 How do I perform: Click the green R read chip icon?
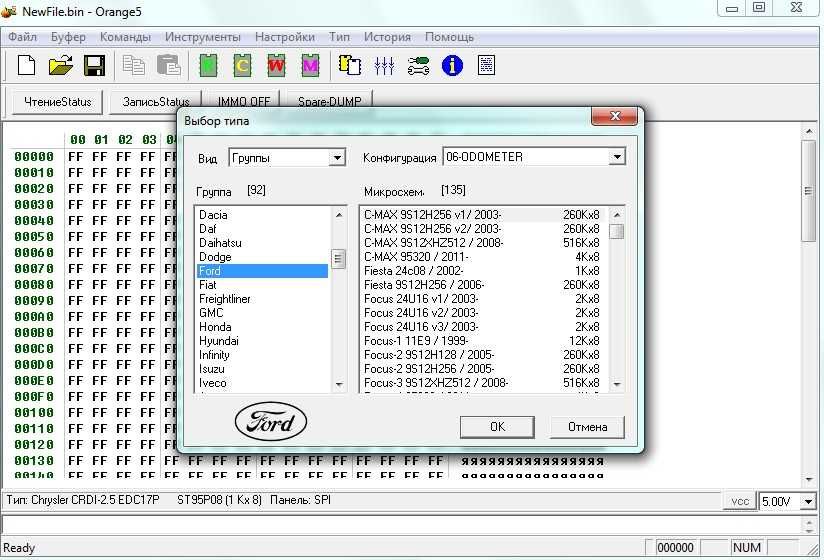[x=209, y=66]
